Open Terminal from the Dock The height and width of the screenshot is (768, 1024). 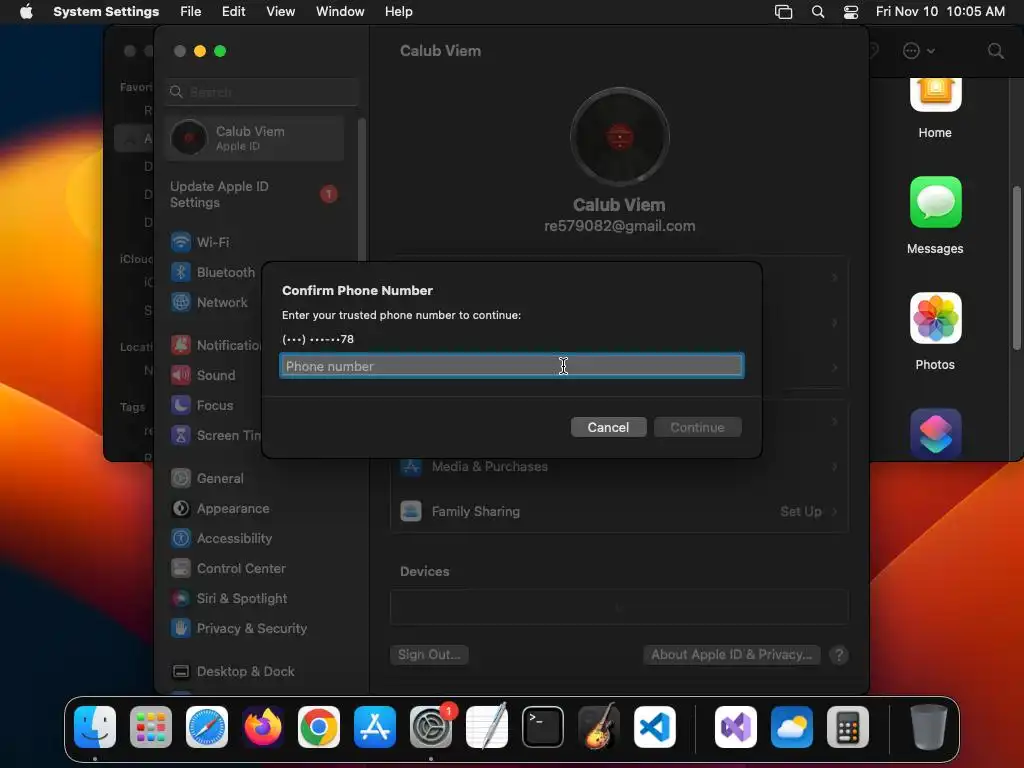click(x=543, y=727)
